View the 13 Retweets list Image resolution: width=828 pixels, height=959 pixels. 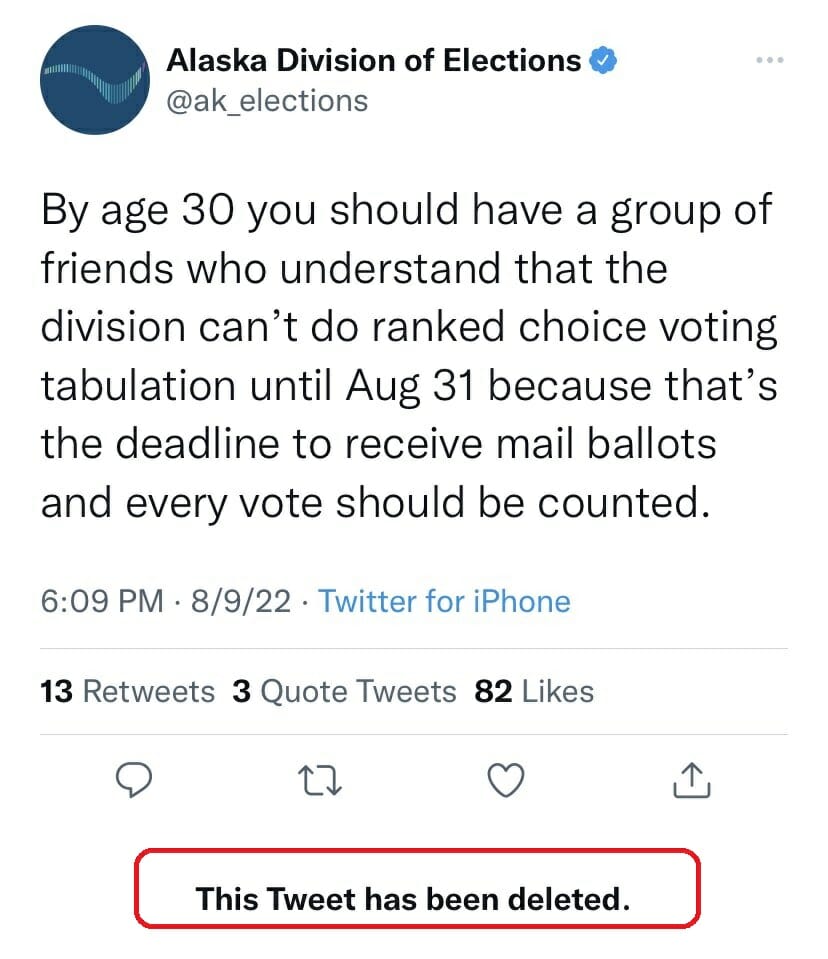tap(127, 691)
